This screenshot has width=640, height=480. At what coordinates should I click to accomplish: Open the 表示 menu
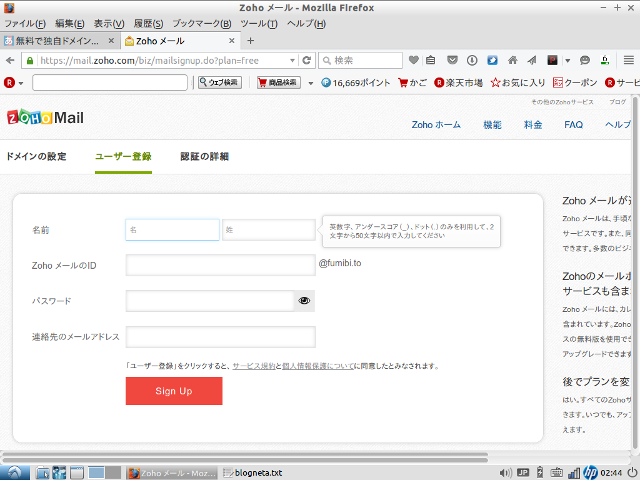point(109,24)
